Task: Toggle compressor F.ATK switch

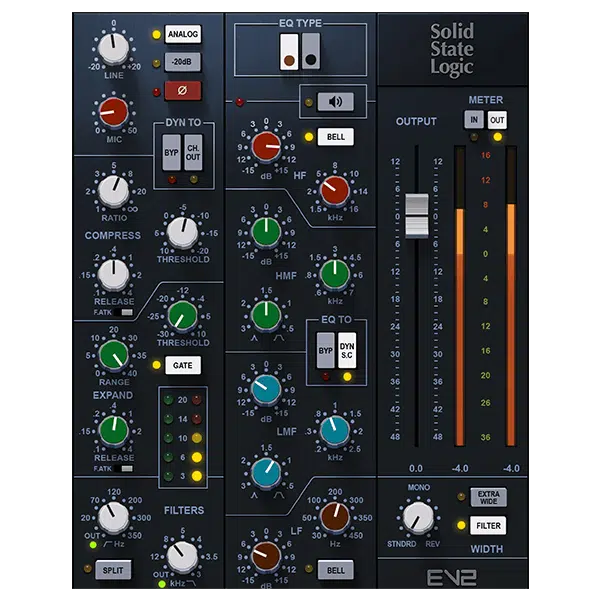Action: tap(123, 312)
